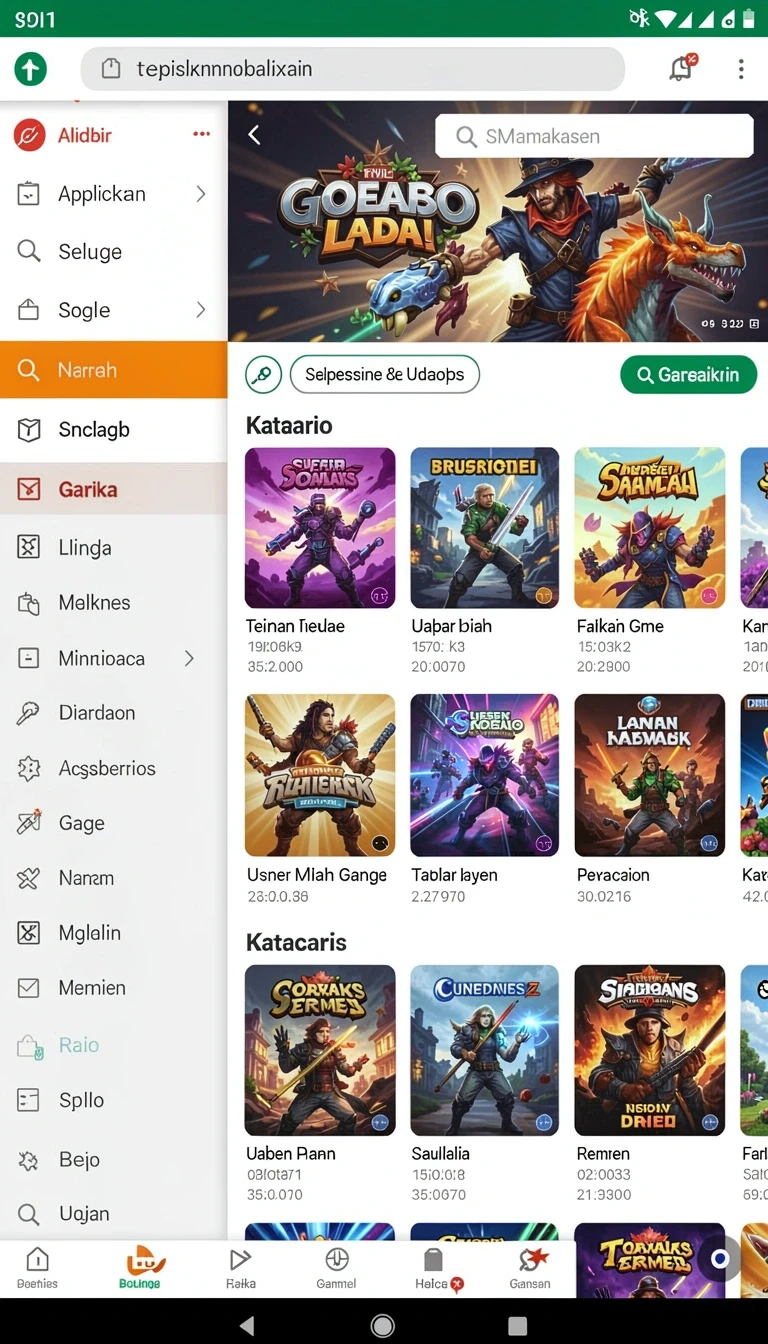Image resolution: width=768 pixels, height=1344 pixels.
Task: Click the Gage icon
Action: click(x=29, y=823)
